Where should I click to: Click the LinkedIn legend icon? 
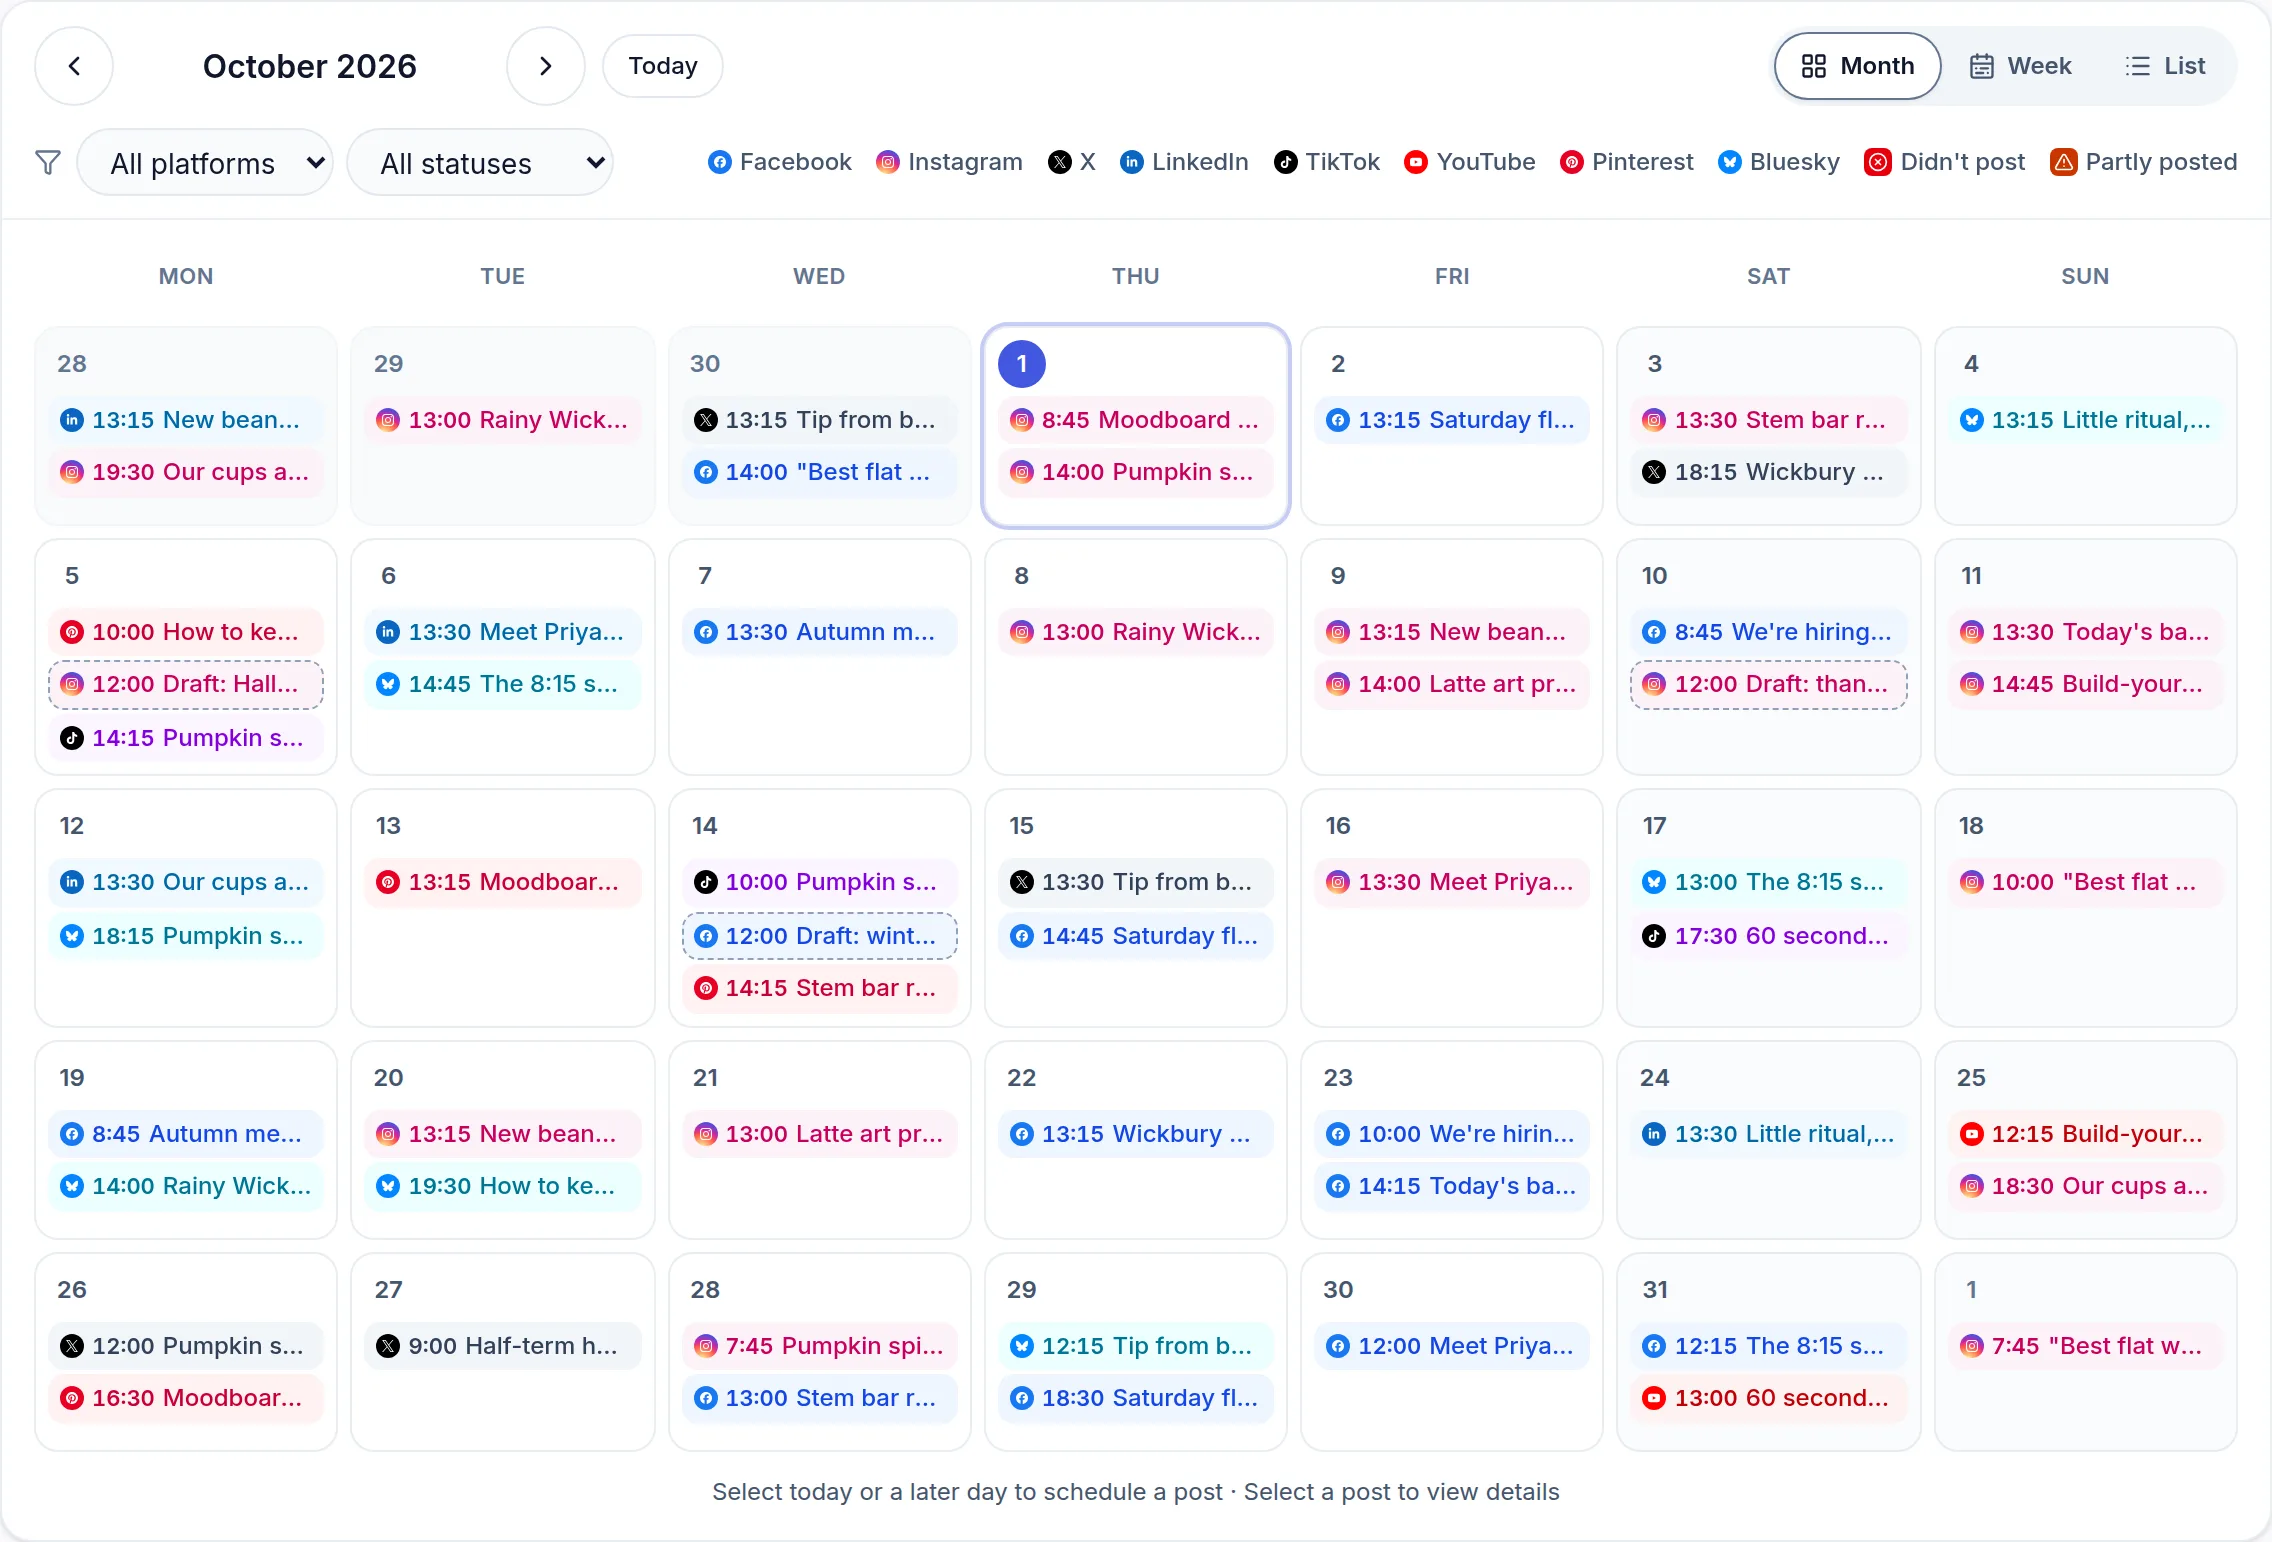tap(1131, 162)
